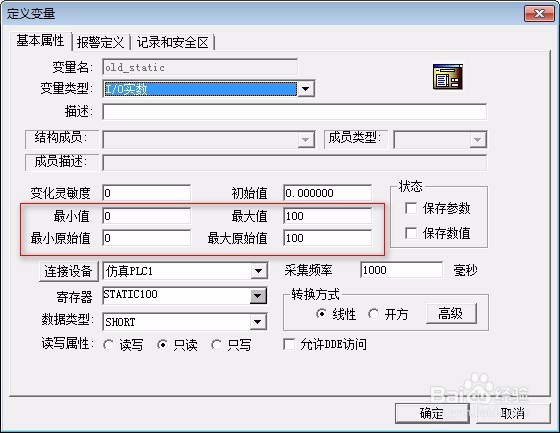Image resolution: width=560 pixels, height=433 pixels.
Task: Click the 采集频率 field showing 1000
Action: pyautogui.click(x=401, y=270)
